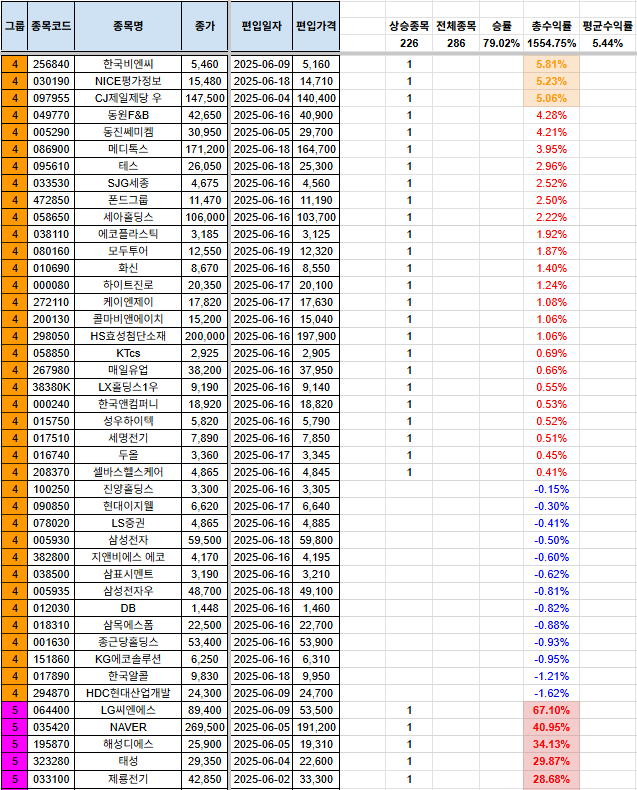This screenshot has width=637, height=790.
Task: Click the 세명전기 name cell
Action: pyautogui.click(x=128, y=438)
